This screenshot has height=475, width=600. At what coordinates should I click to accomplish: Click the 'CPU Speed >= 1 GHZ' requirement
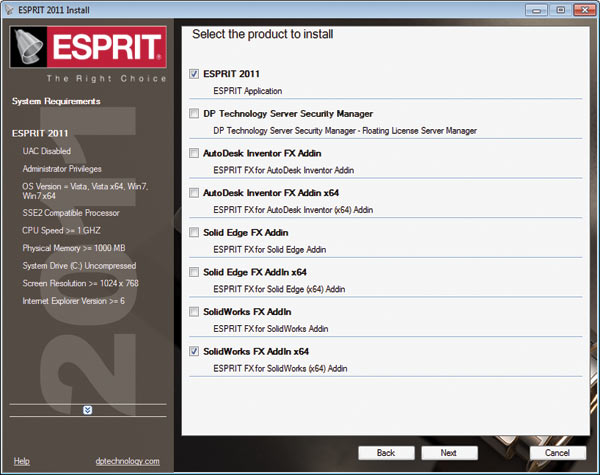pos(61,230)
